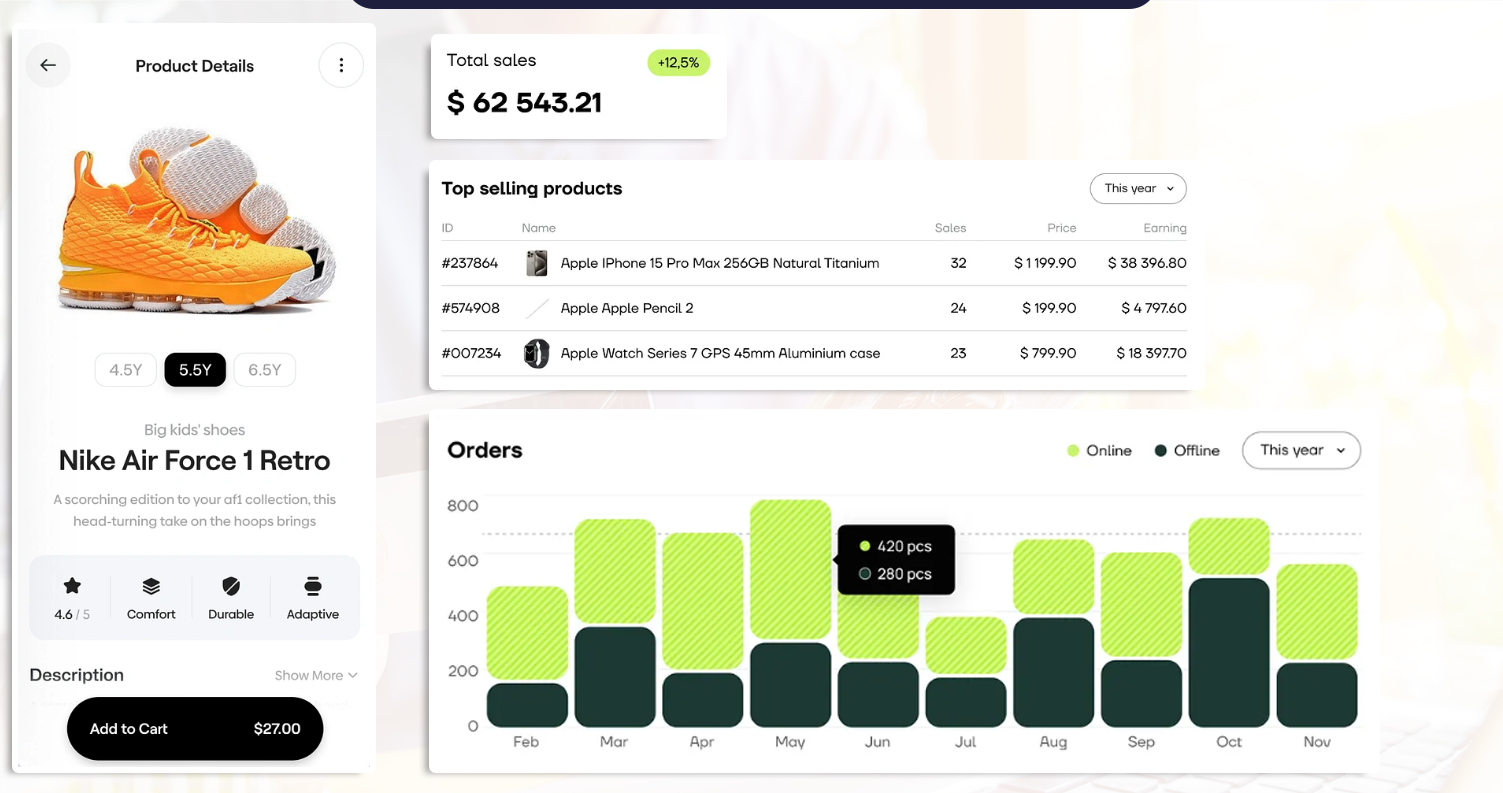This screenshot has width=1503, height=793.
Task: Select the Comfort feature icon
Action: [x=151, y=588]
